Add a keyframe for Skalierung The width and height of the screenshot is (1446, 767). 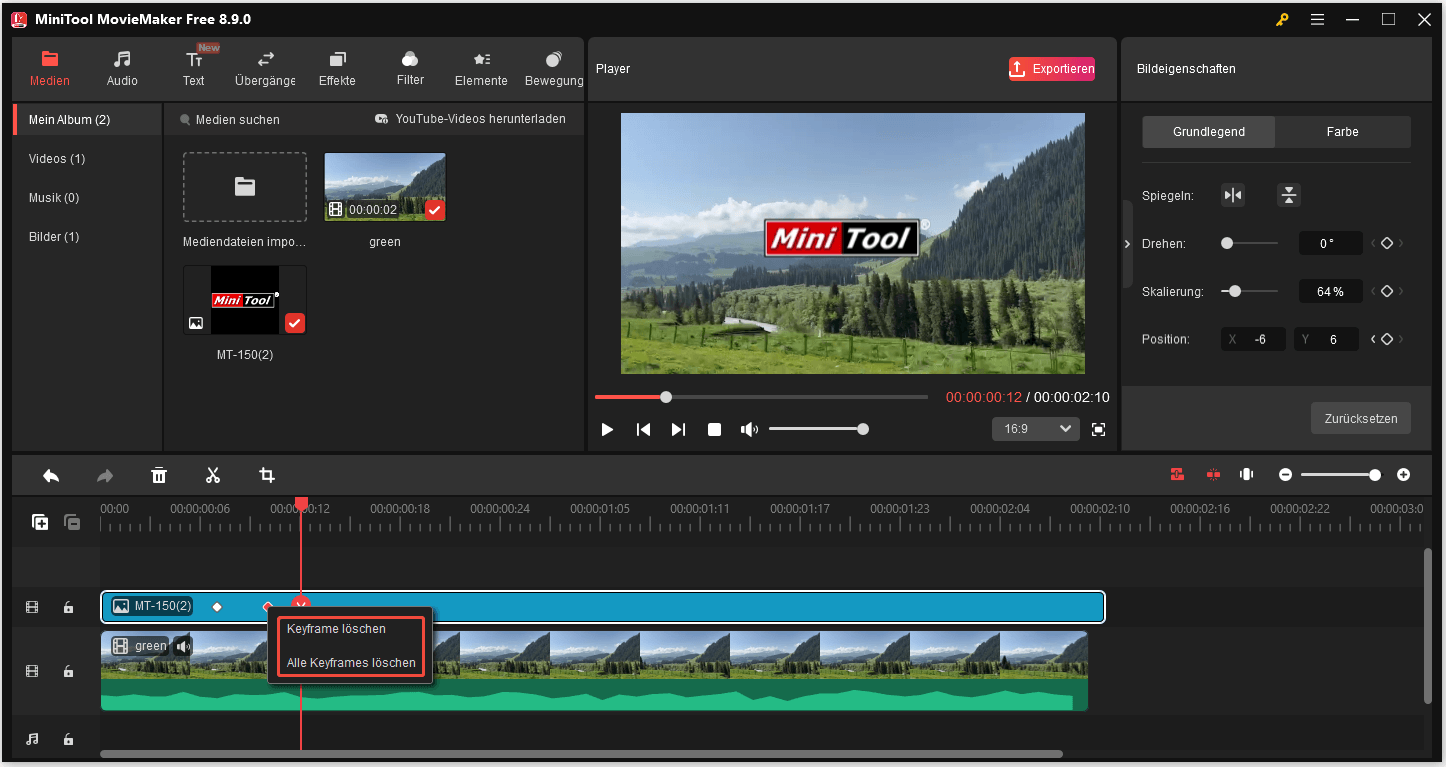click(1387, 291)
